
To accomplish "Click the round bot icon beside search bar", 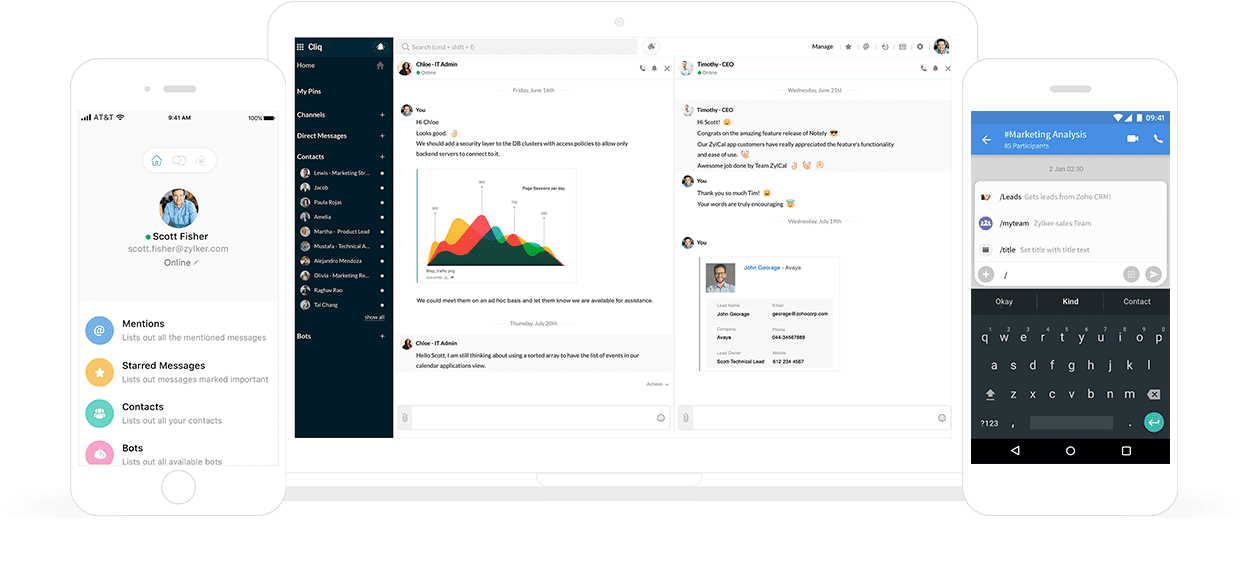I will tap(652, 46).
